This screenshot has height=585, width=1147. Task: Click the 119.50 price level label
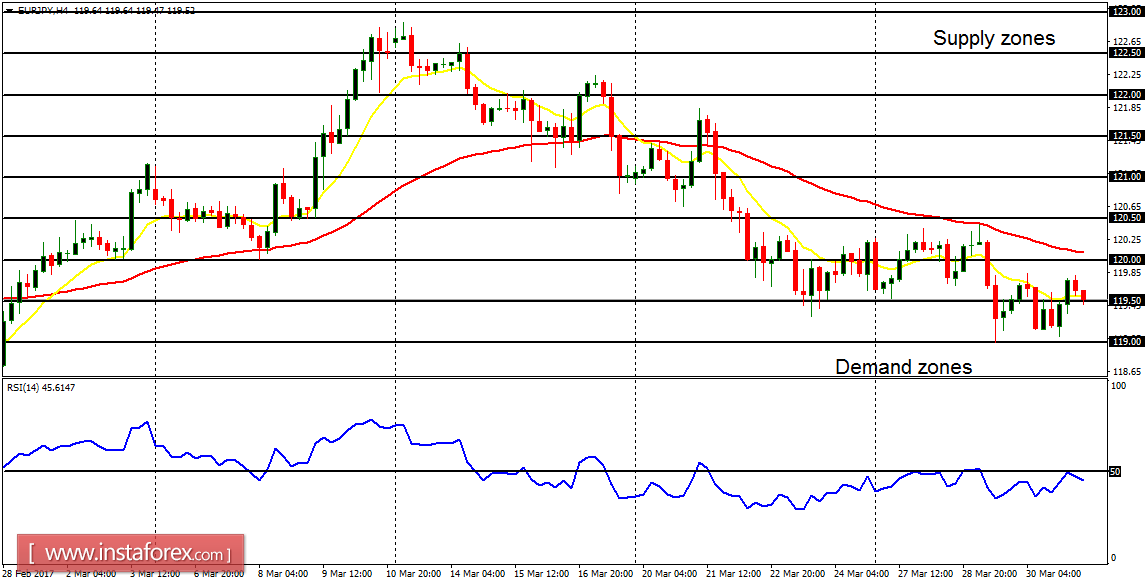pyautogui.click(x=1126, y=301)
